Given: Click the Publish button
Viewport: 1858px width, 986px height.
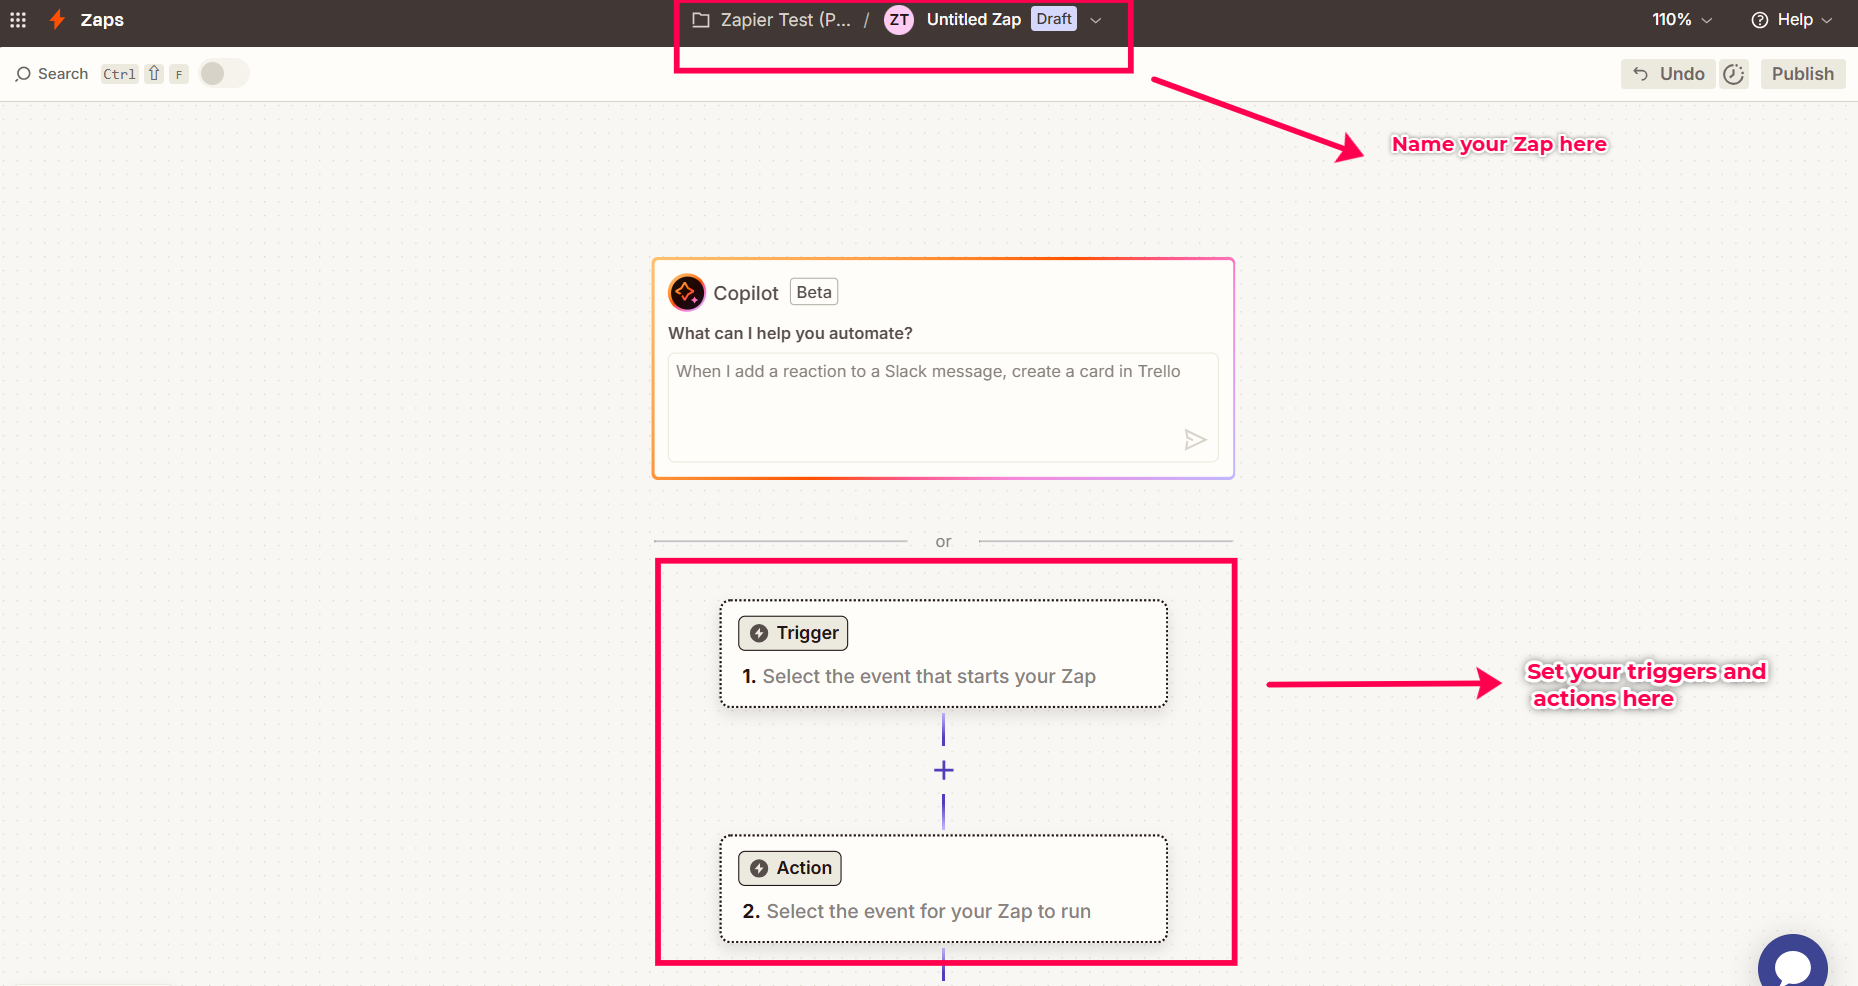Looking at the screenshot, I should click(1803, 74).
